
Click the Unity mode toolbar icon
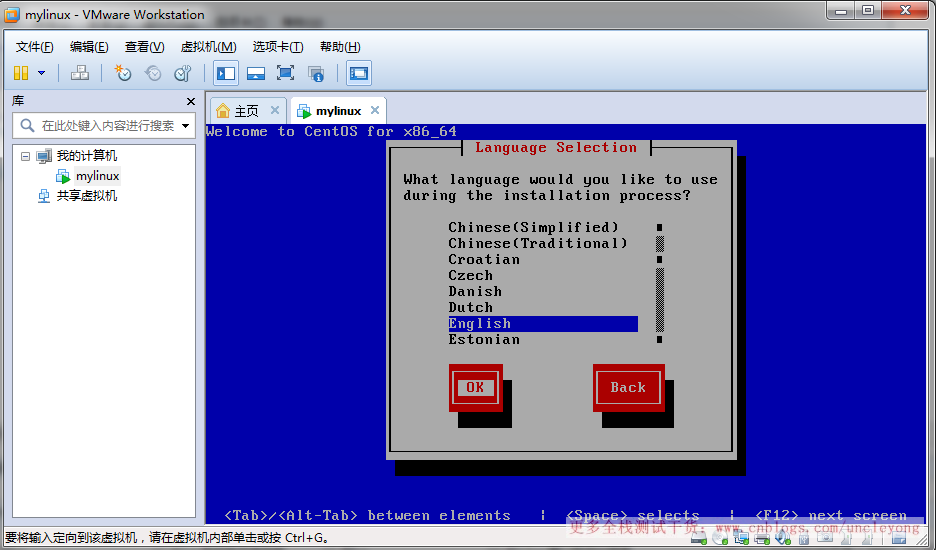point(316,73)
